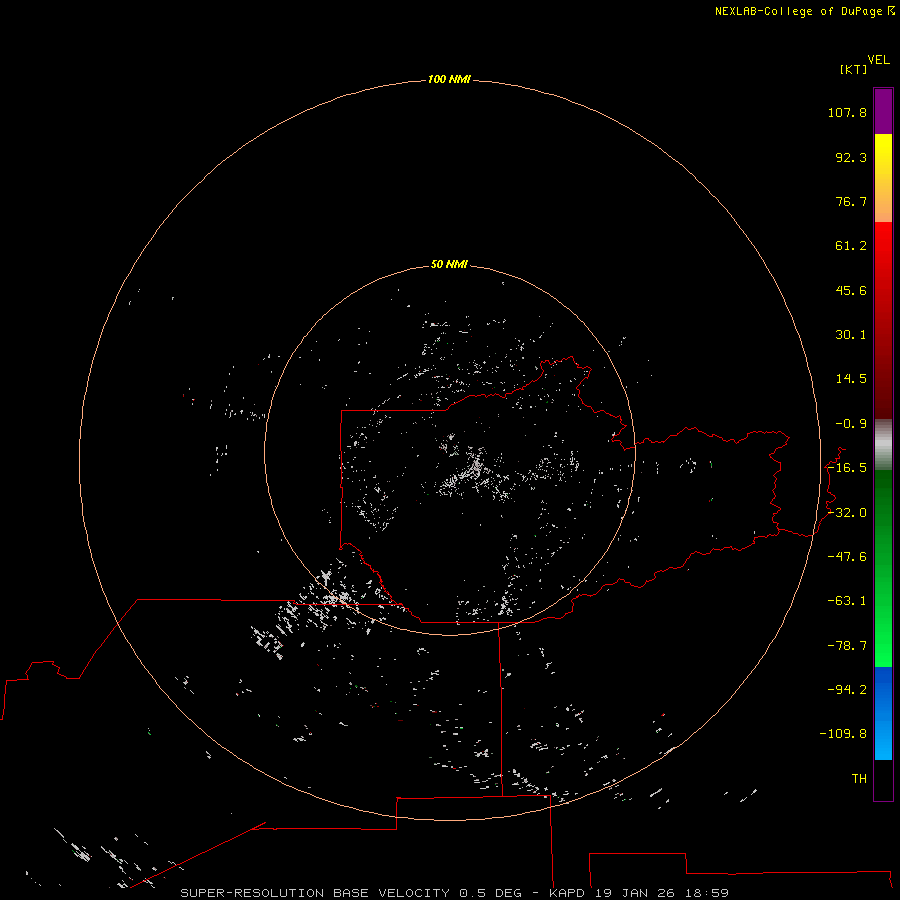Click the gray near-zero segment of color bar
Viewport: 900px width, 900px height.
coord(883,445)
